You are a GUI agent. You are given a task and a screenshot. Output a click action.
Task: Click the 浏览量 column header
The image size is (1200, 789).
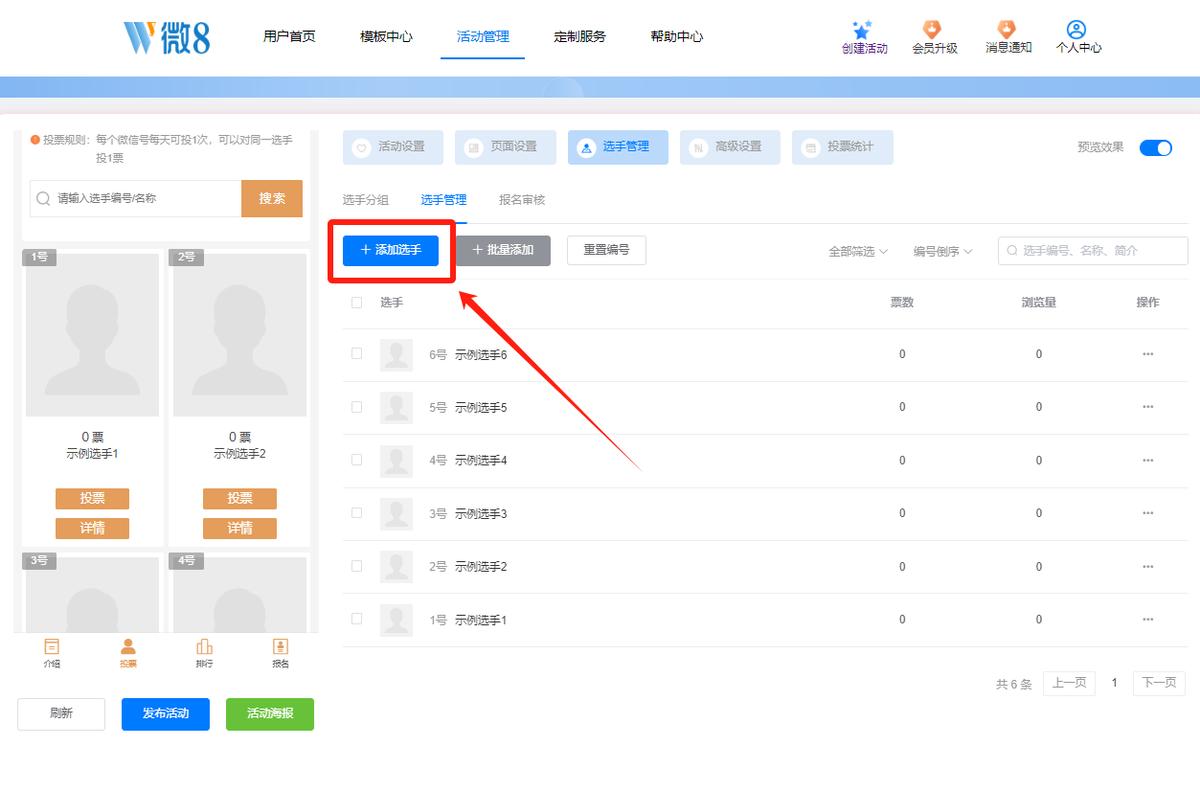tap(1038, 302)
